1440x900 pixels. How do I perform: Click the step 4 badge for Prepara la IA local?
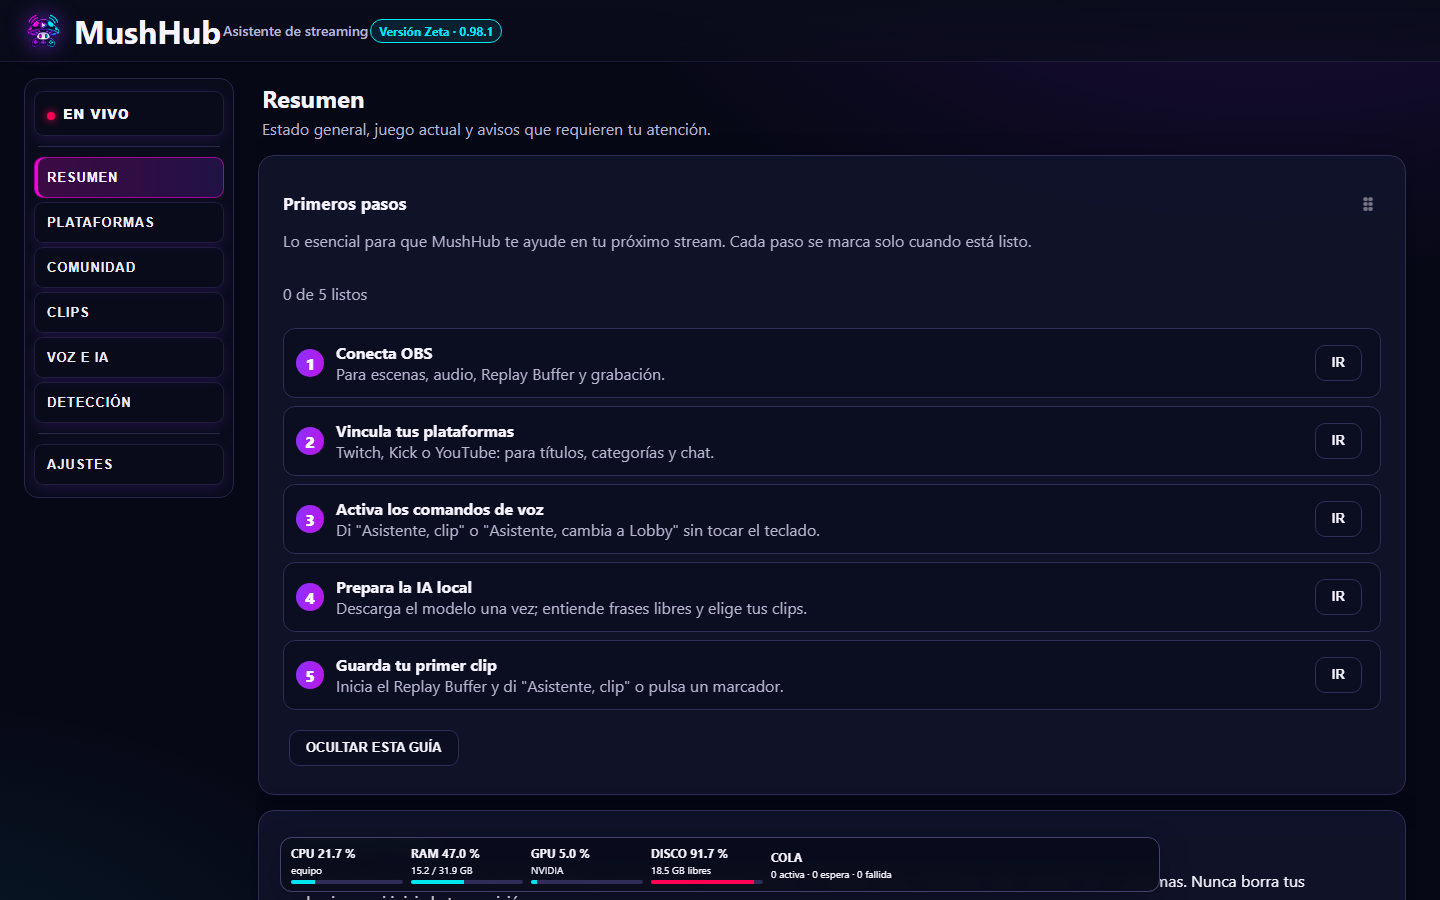310,597
